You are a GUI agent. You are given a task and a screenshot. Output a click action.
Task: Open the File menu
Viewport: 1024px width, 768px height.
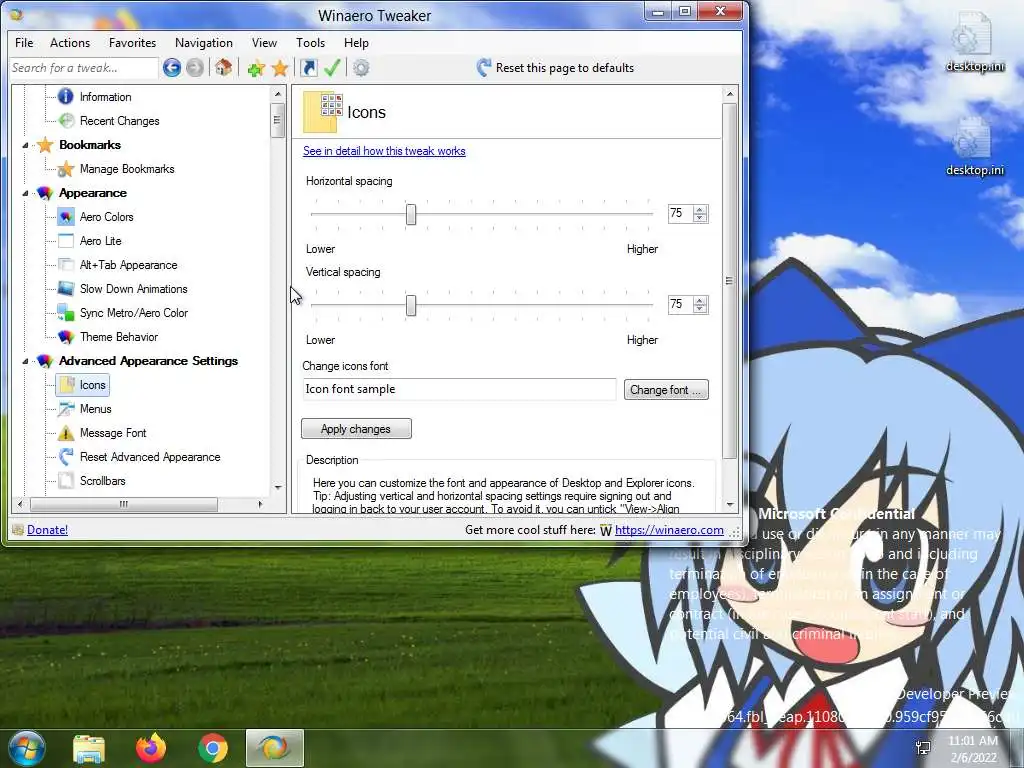click(24, 42)
